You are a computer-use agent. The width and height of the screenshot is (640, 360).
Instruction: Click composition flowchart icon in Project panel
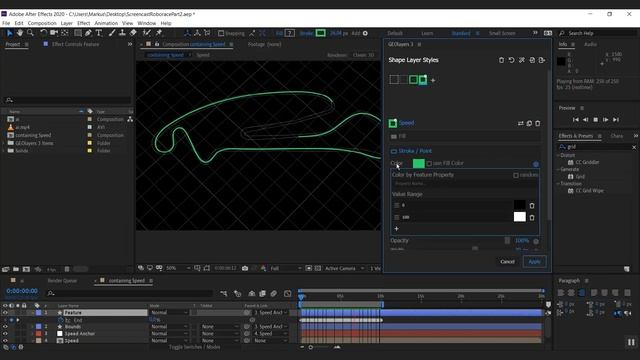pos(130,119)
